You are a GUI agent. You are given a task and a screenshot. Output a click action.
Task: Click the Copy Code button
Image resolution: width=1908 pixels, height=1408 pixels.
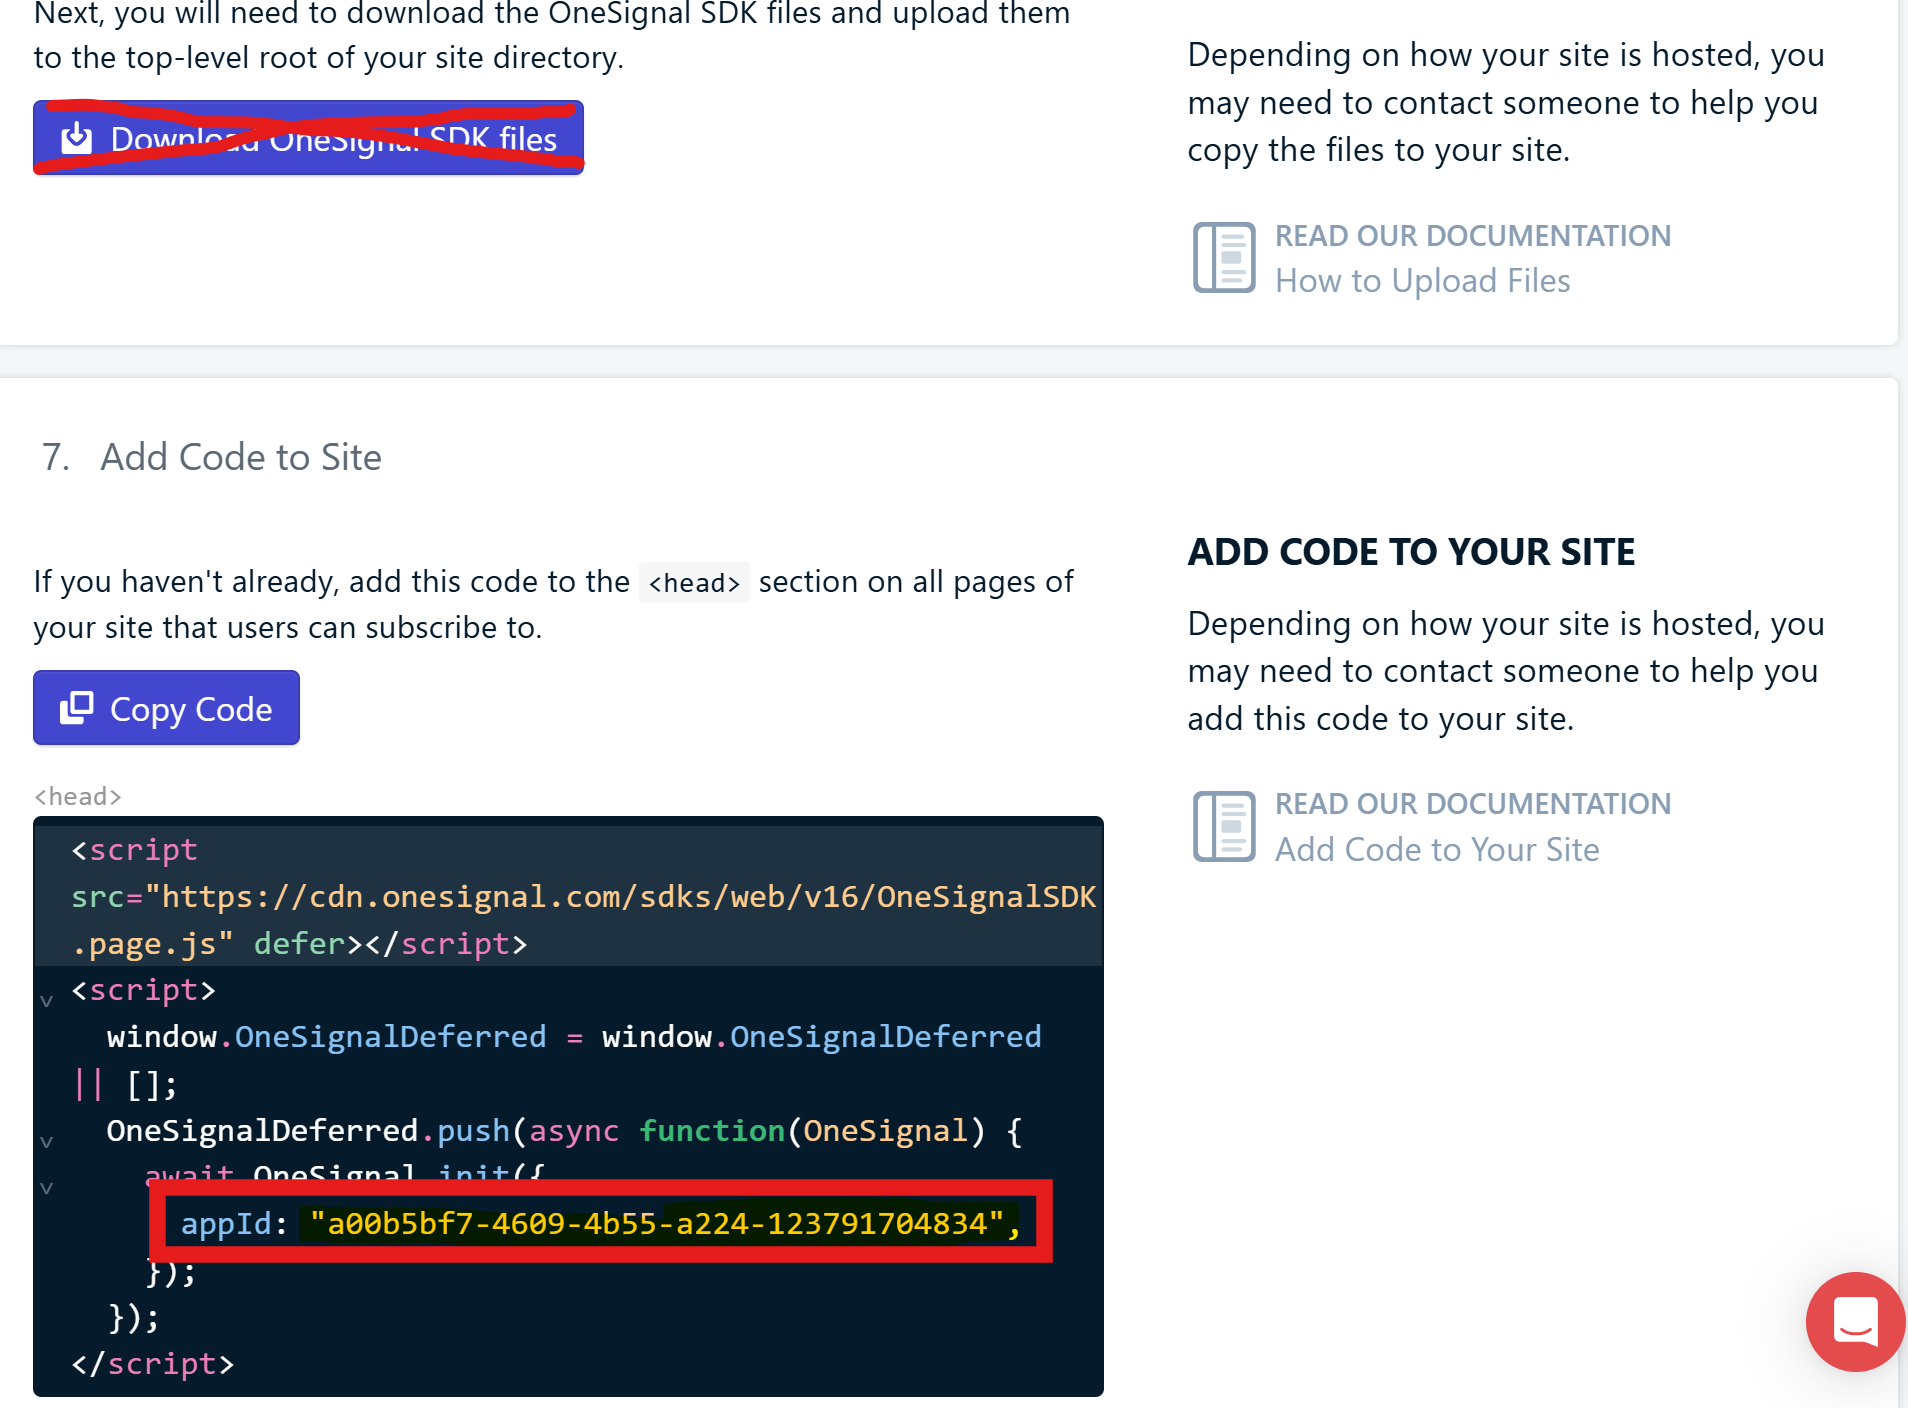pos(166,708)
